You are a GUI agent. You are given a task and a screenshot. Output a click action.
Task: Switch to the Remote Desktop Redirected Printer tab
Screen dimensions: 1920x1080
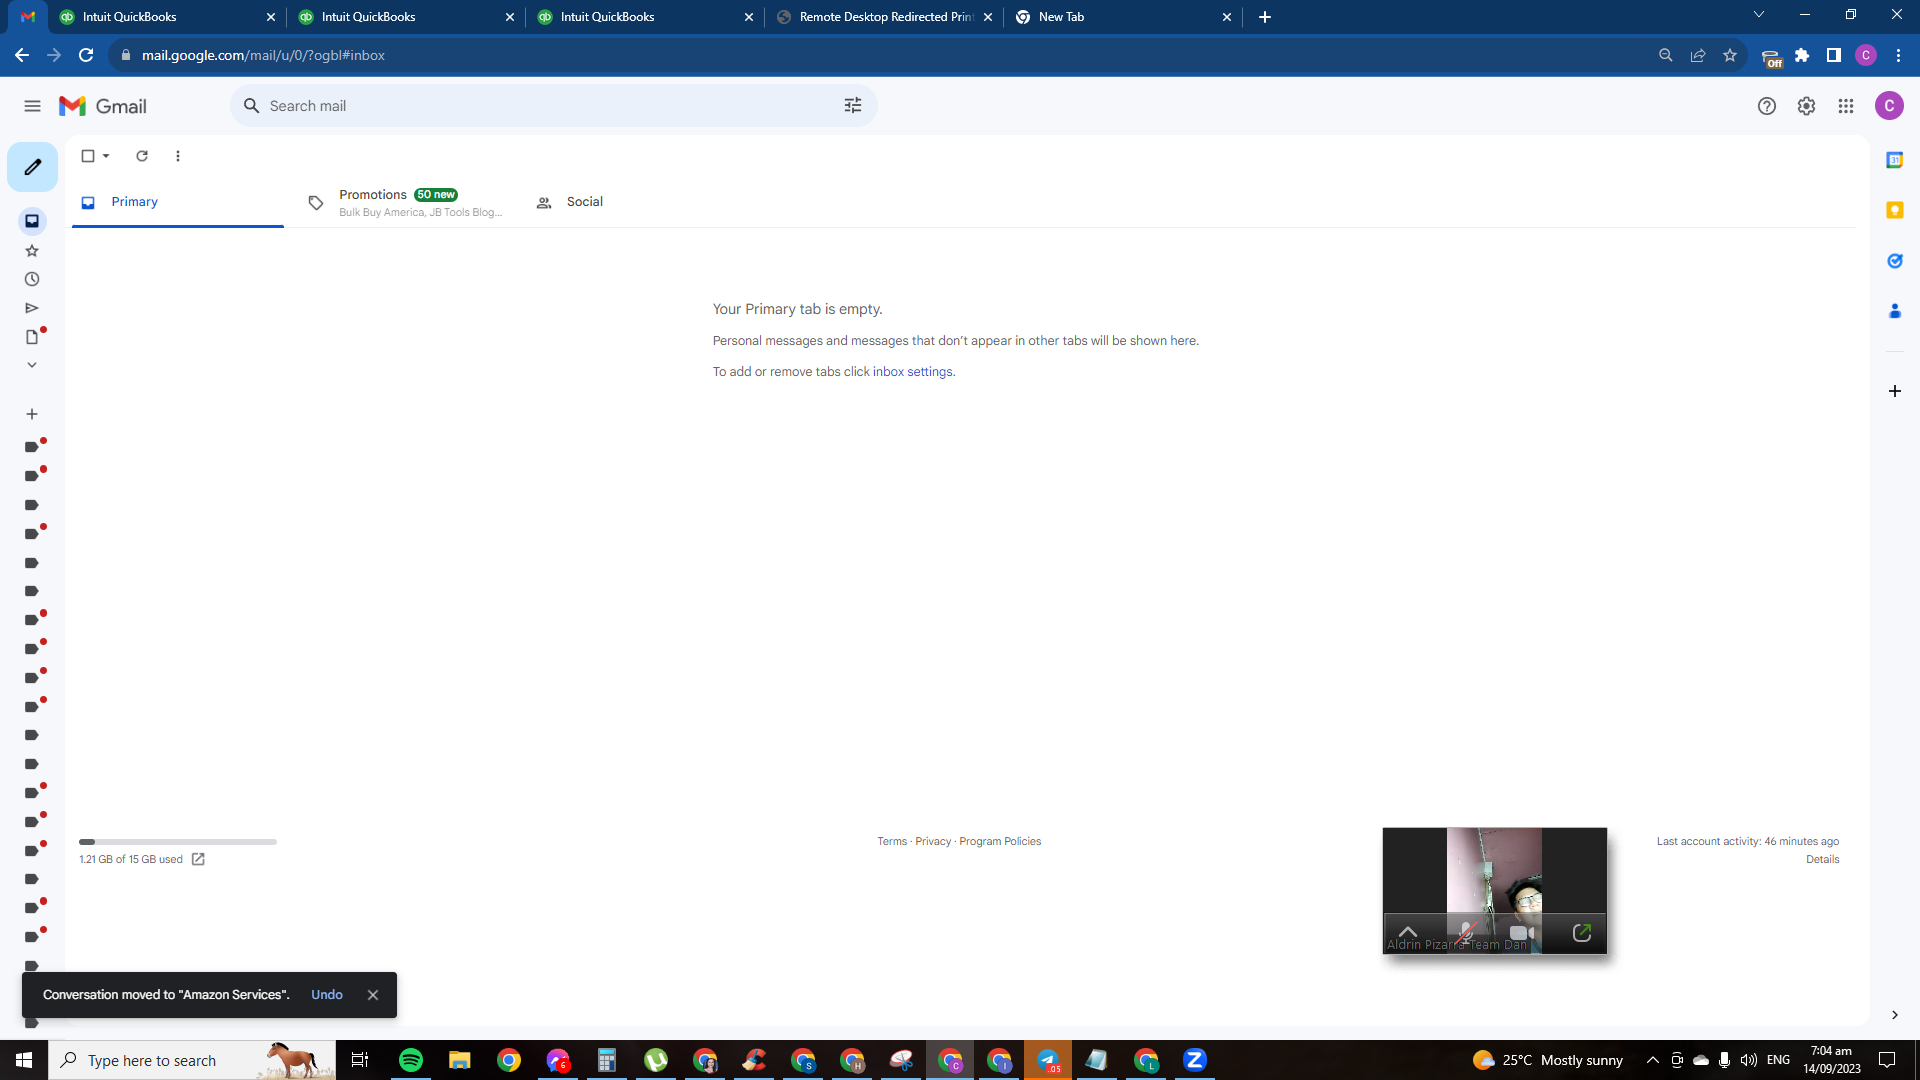885,17
